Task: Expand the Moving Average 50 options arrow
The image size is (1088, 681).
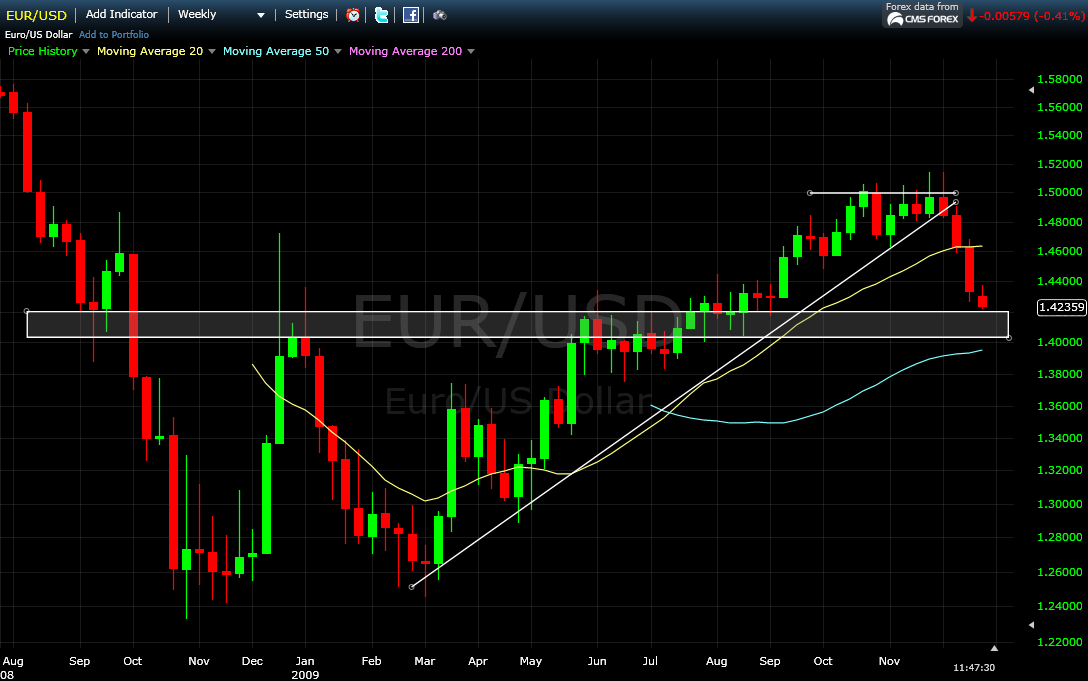Action: tap(338, 51)
